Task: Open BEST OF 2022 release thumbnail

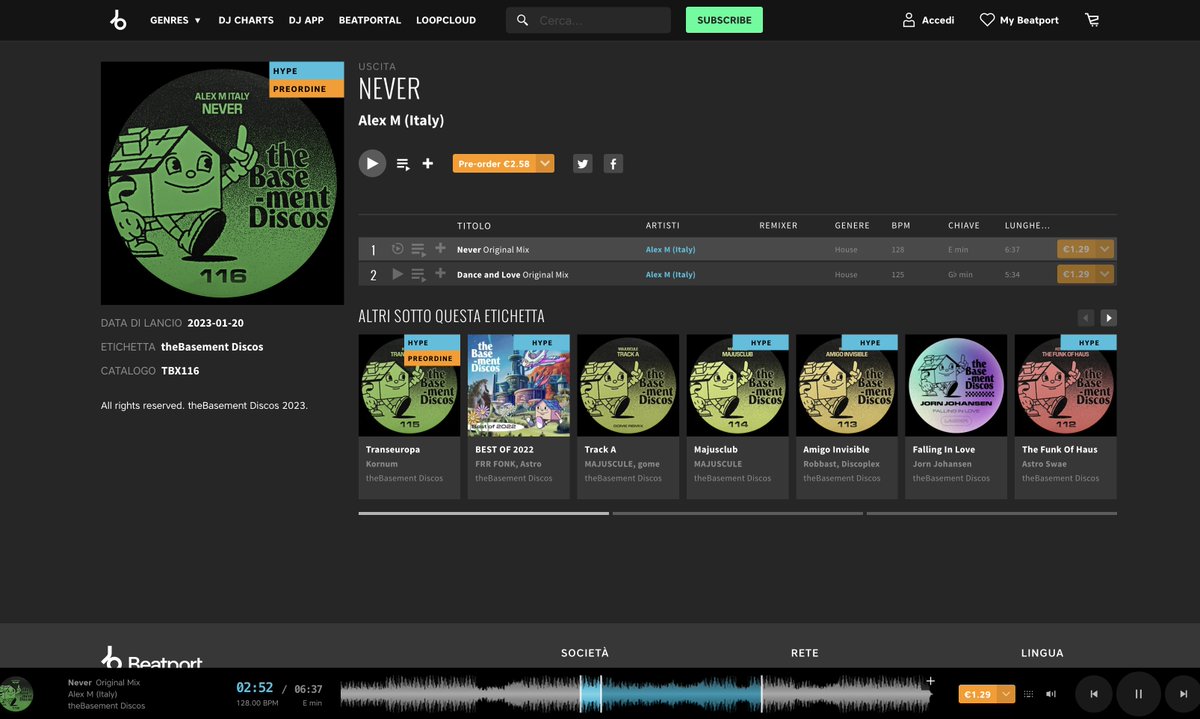Action: pyautogui.click(x=519, y=386)
